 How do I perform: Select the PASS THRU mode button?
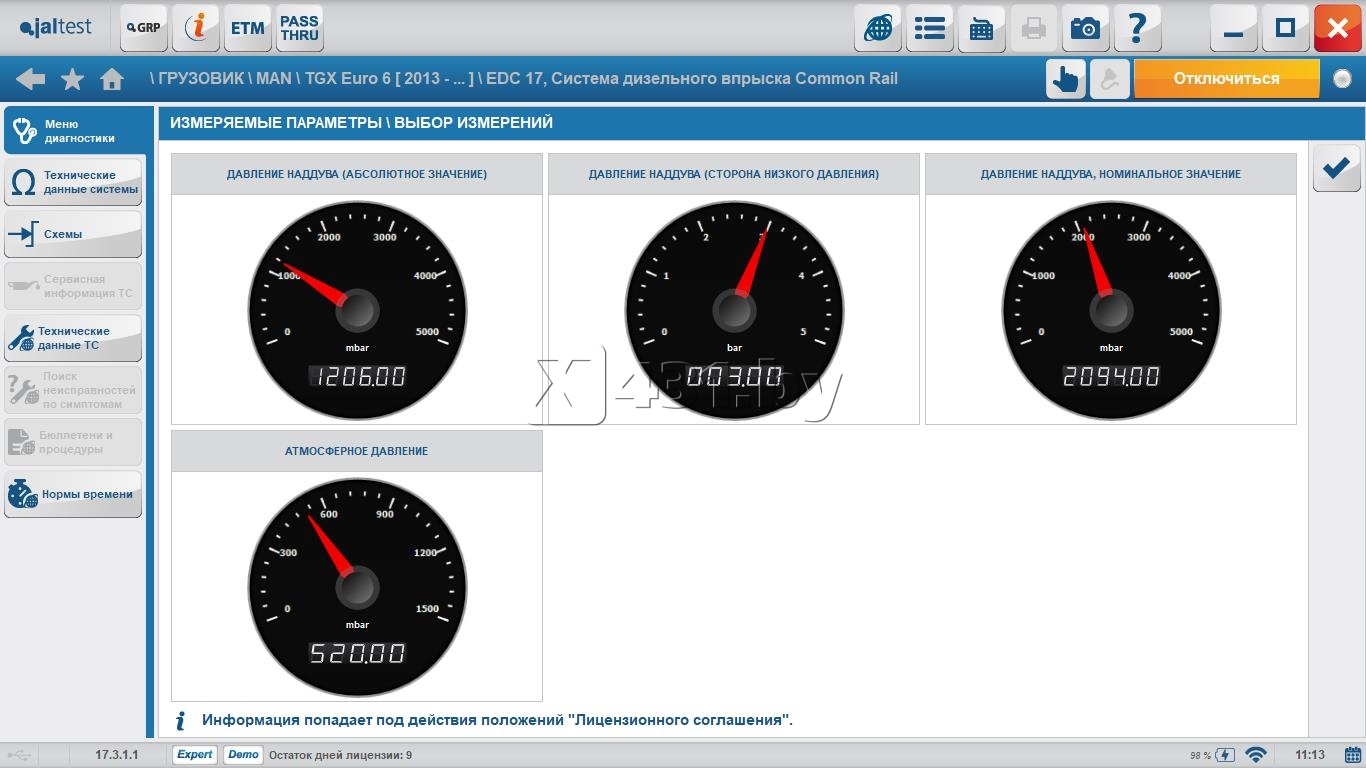(x=300, y=28)
